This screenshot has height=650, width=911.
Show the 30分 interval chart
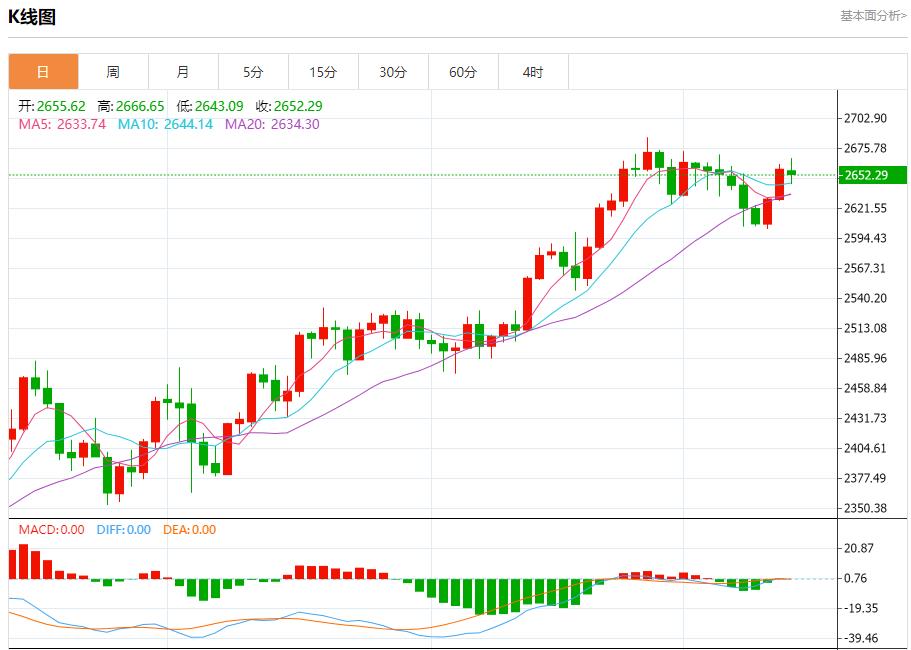click(x=393, y=72)
